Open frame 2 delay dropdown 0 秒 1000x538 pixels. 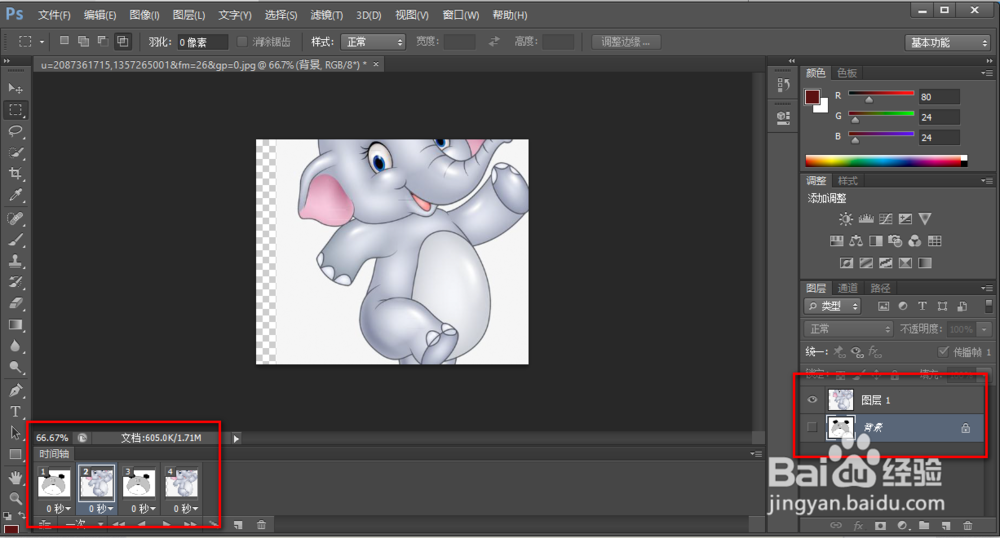point(101,509)
